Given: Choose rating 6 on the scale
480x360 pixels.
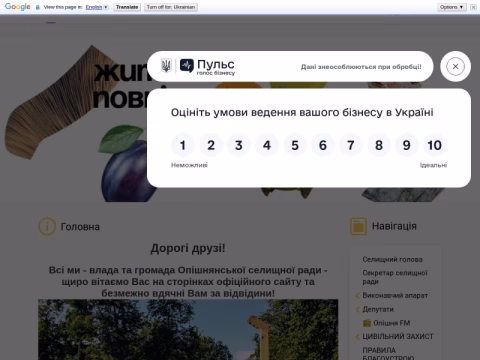Looking at the screenshot, I should pyautogui.click(x=323, y=145).
